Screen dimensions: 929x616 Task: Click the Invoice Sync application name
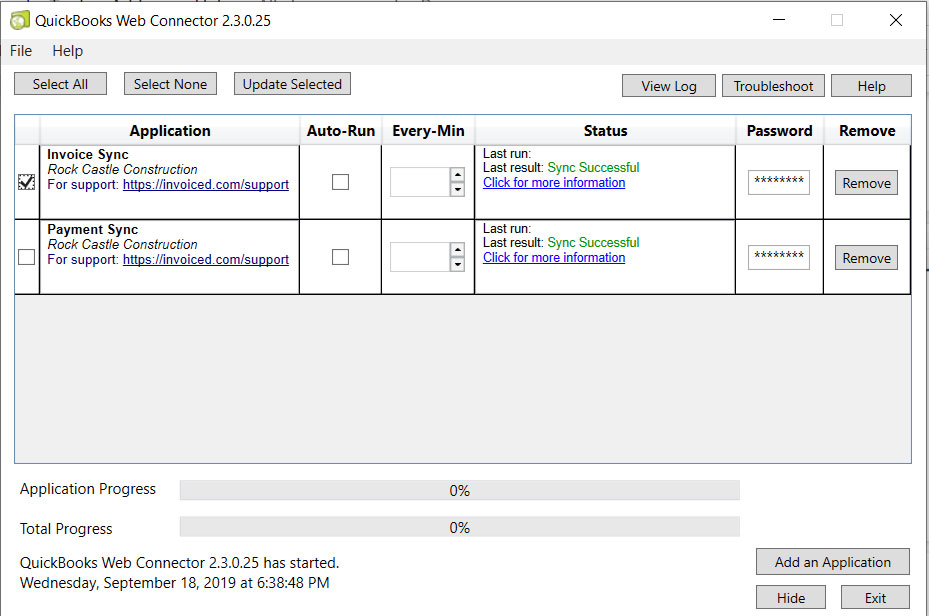[x=88, y=155]
